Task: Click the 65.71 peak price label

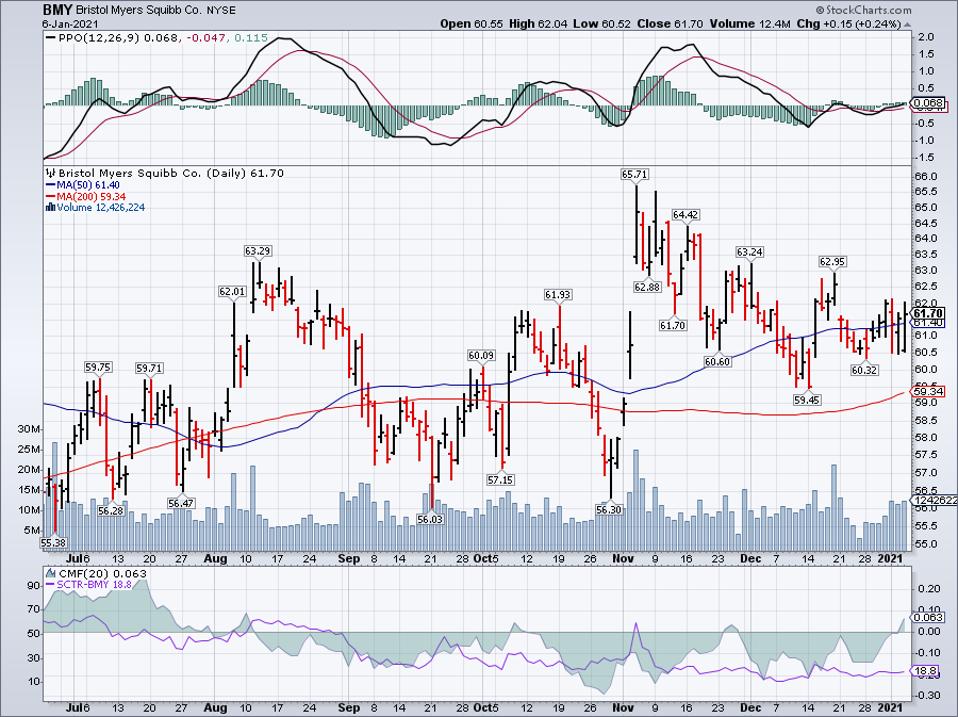Action: 635,175
